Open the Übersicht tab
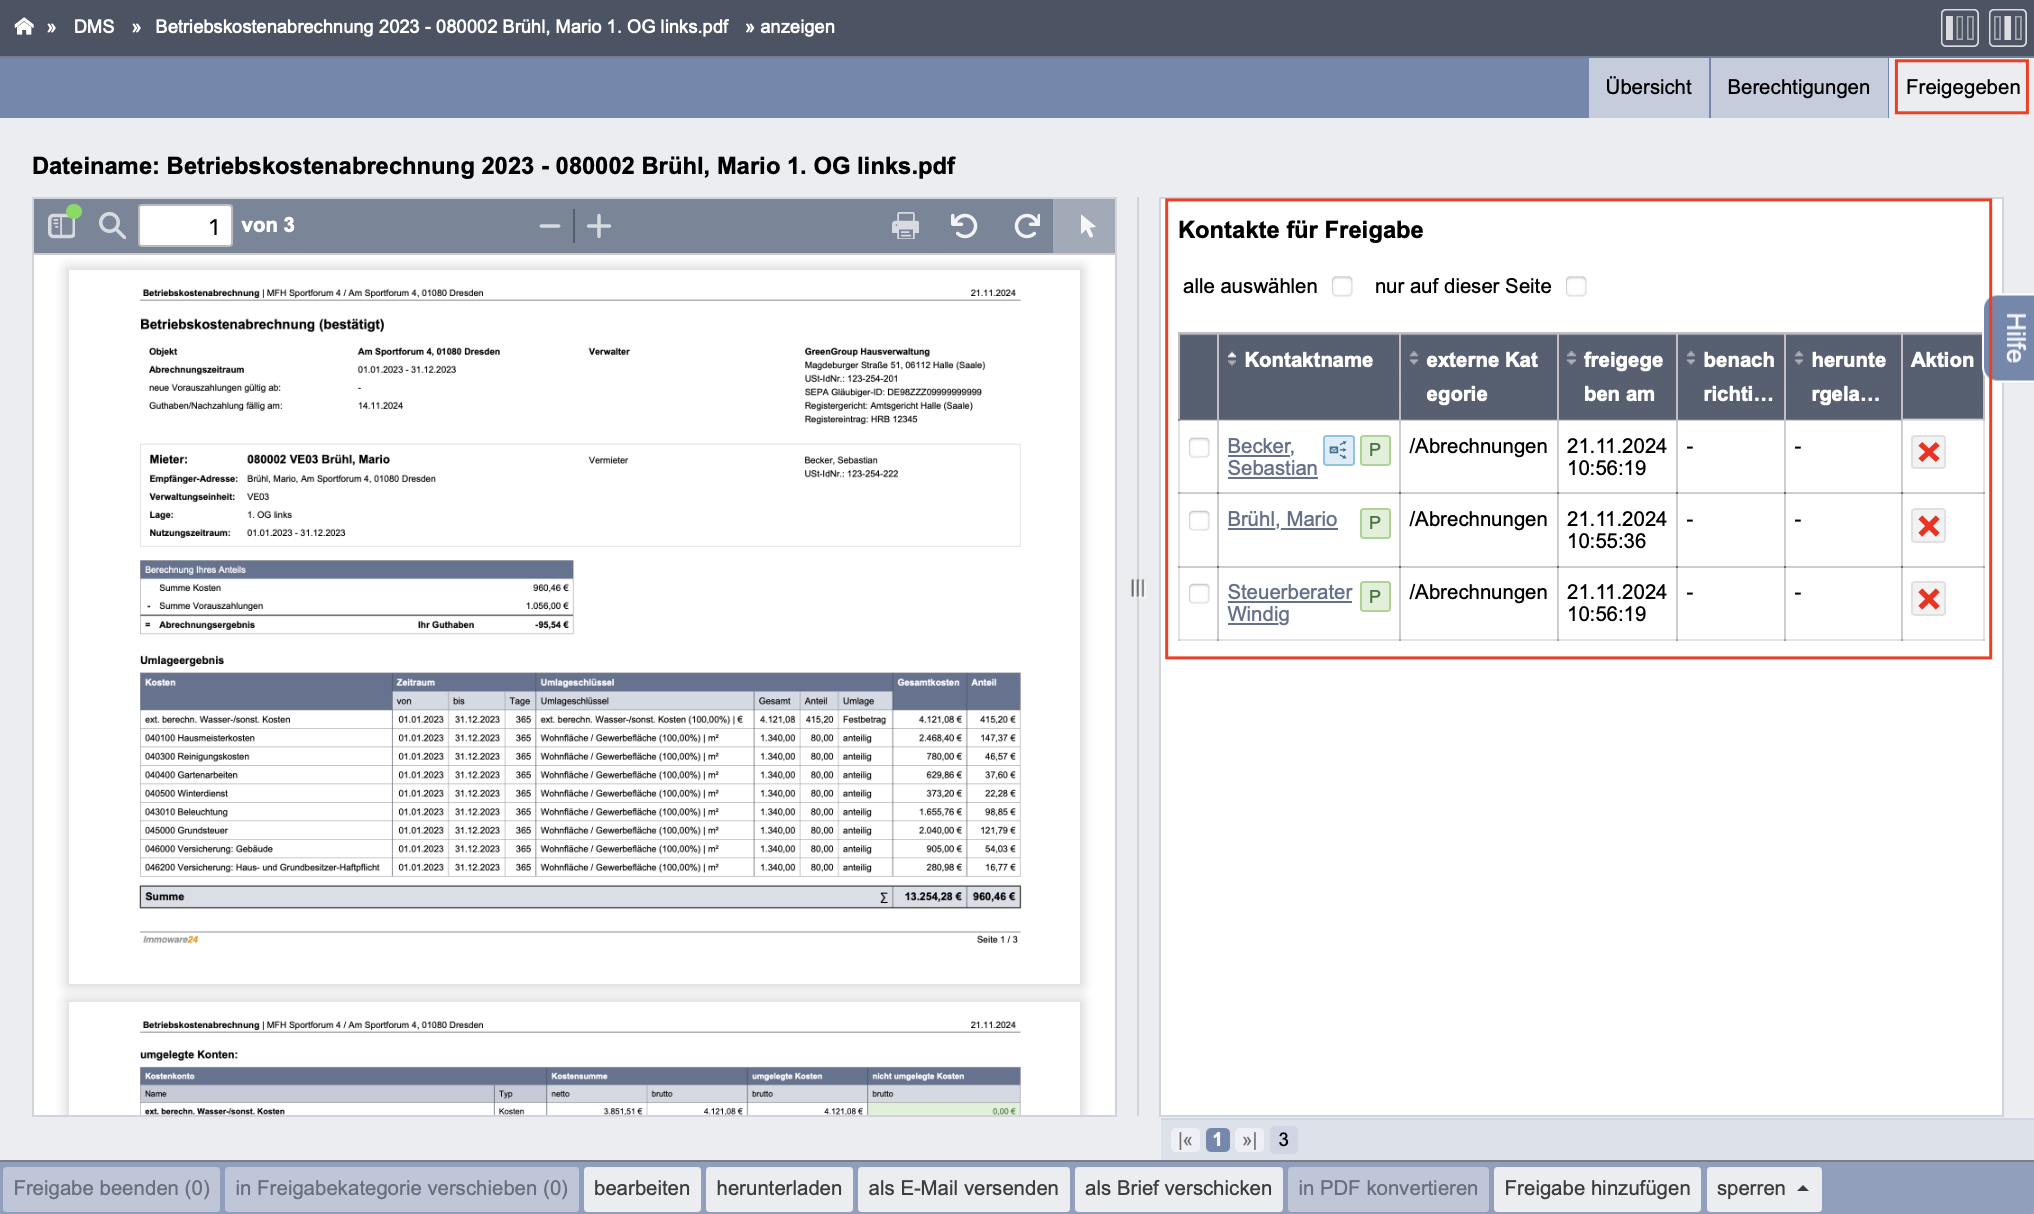 pos(1648,88)
